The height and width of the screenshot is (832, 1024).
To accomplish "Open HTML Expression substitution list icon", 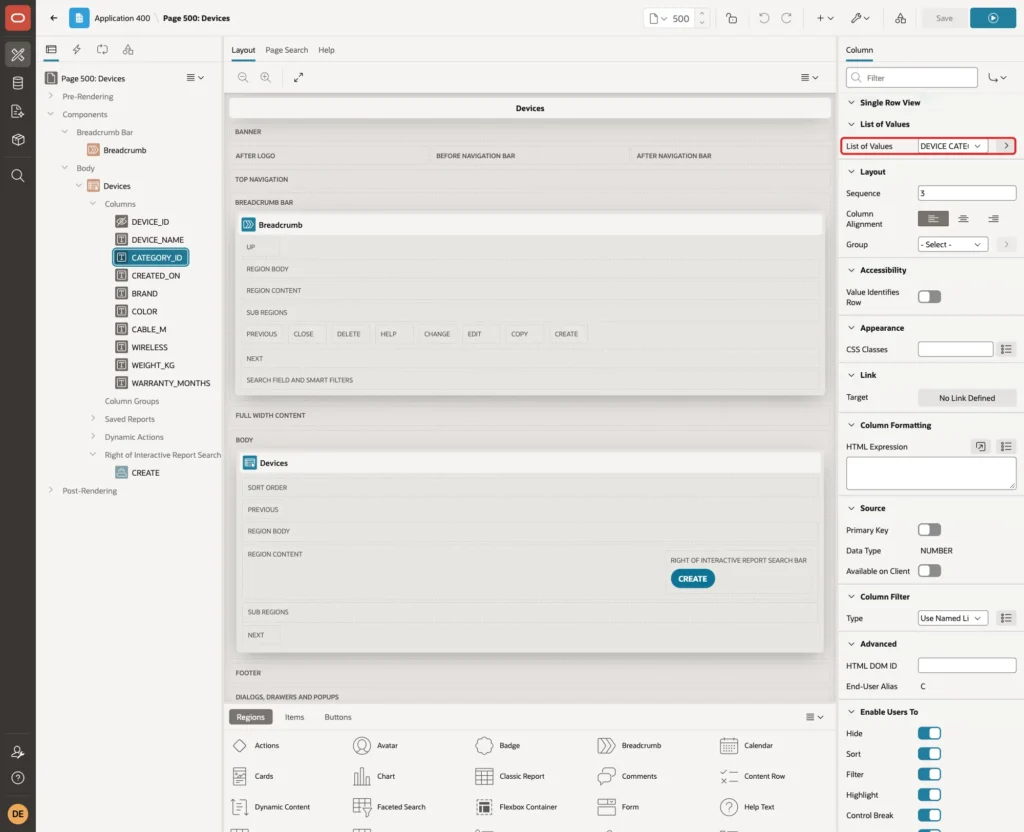I will 1006,447.
